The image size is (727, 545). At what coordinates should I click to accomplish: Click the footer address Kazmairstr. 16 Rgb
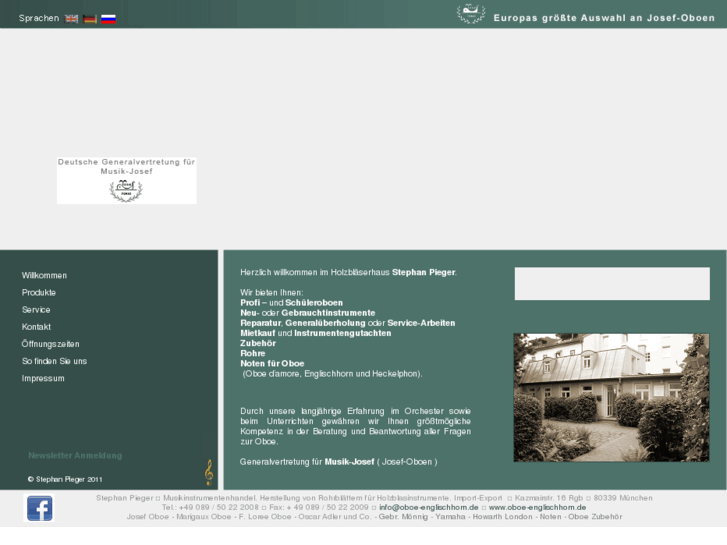548,498
